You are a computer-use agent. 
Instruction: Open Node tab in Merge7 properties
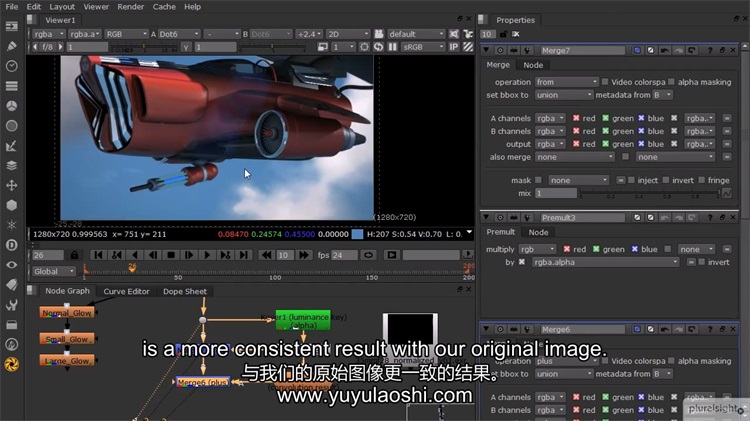click(533, 65)
